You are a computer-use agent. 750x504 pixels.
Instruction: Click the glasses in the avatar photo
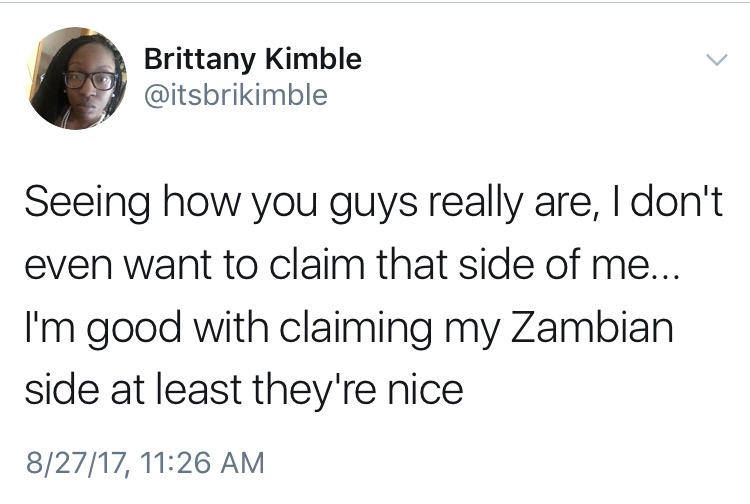(x=89, y=80)
